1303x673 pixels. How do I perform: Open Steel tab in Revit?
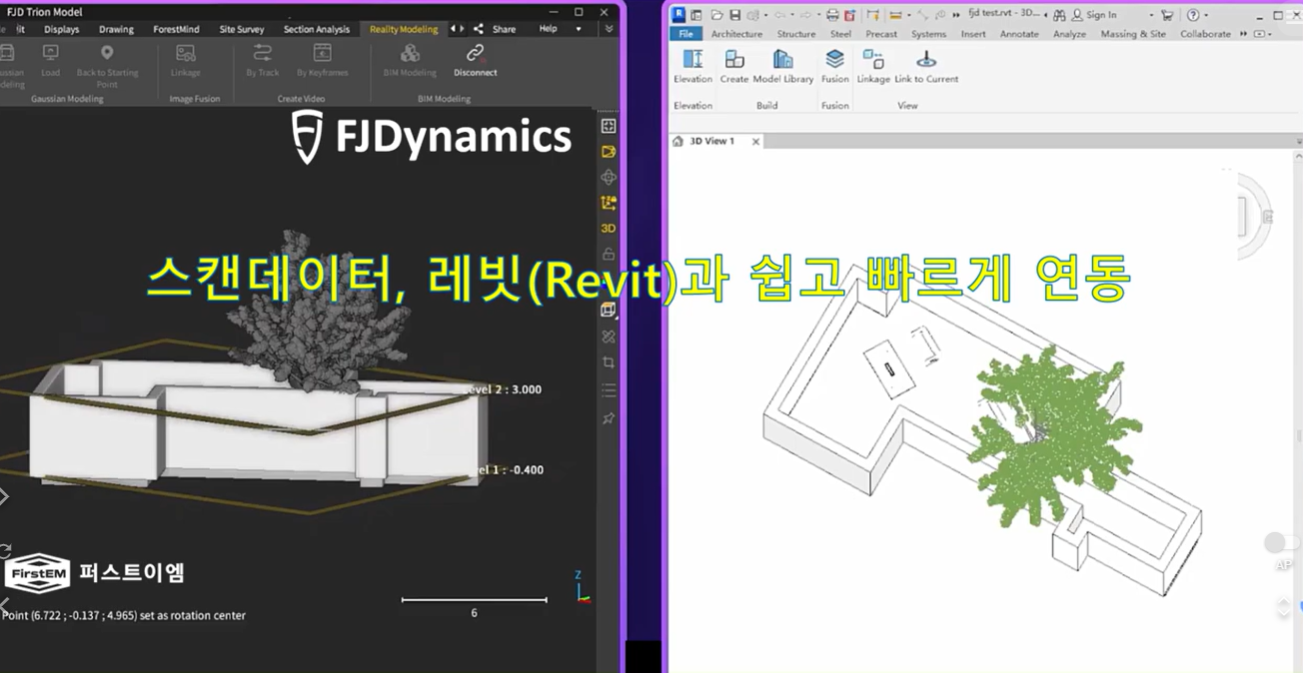(x=841, y=34)
